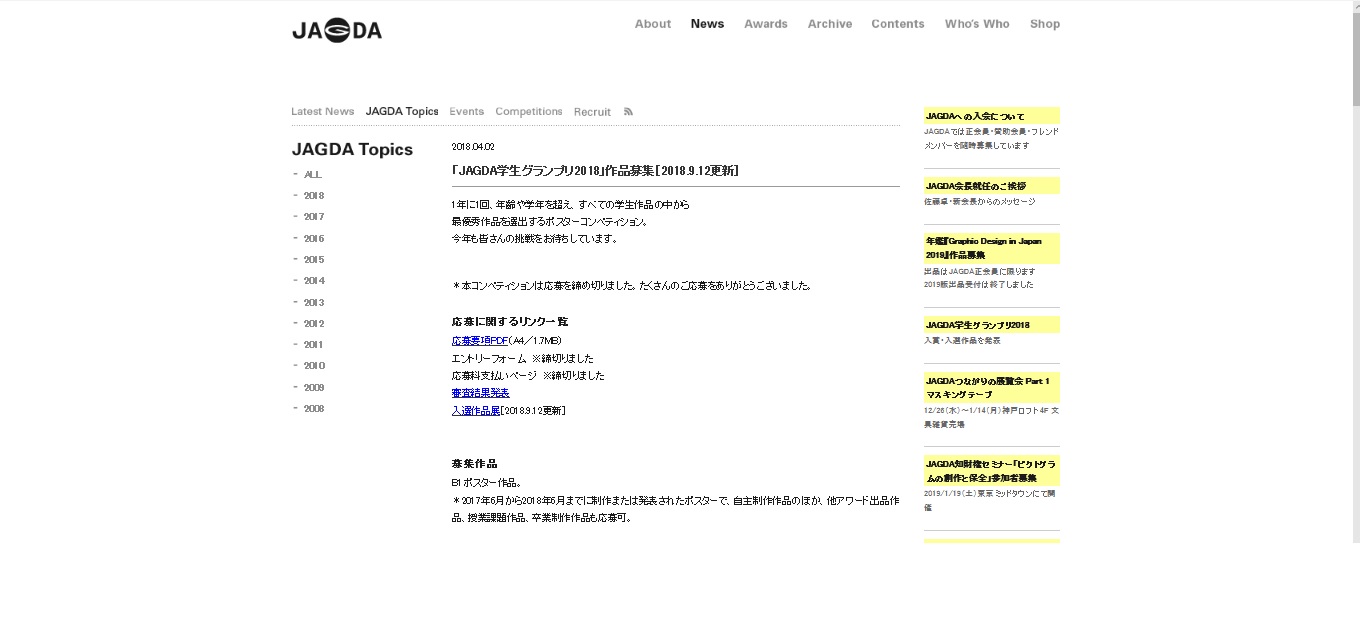Open the 審査結果発表 link
Screen dimensions: 1360x630
pyautogui.click(x=480, y=393)
